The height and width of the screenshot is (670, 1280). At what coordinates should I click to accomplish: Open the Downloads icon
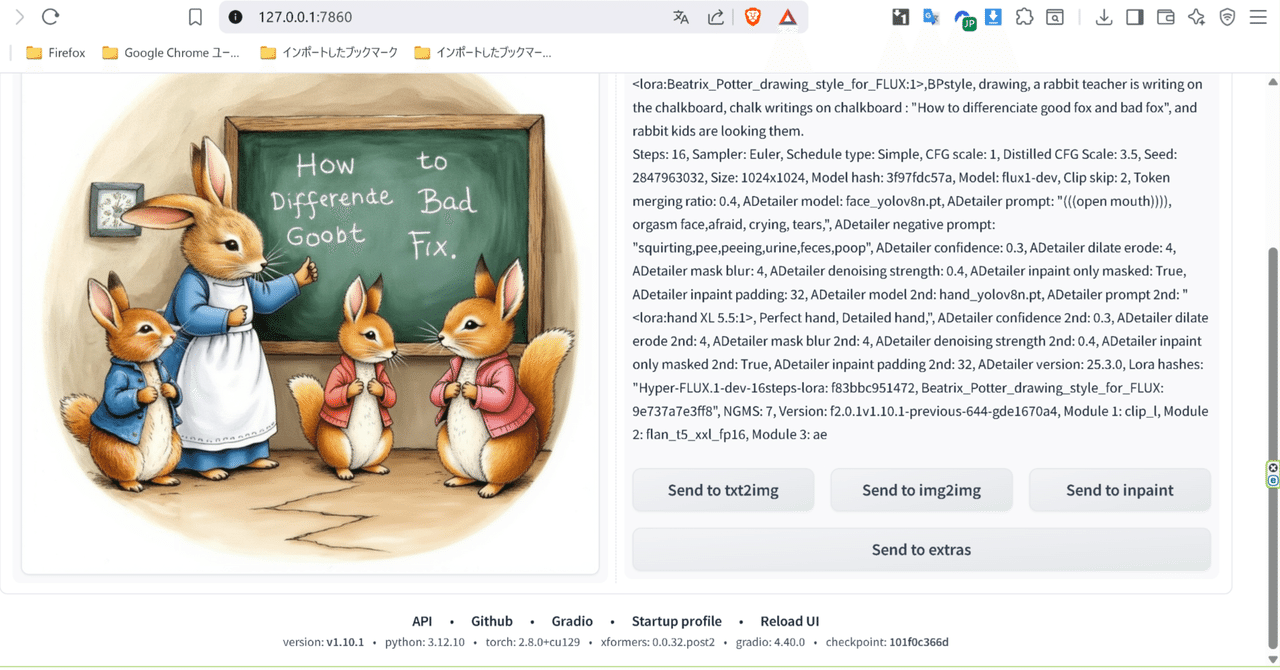(1104, 16)
